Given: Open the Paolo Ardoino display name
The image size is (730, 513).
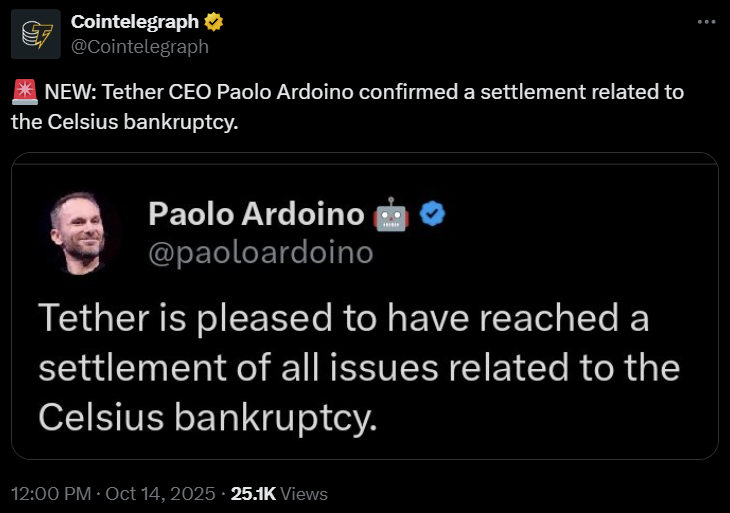Looking at the screenshot, I should 255,213.
